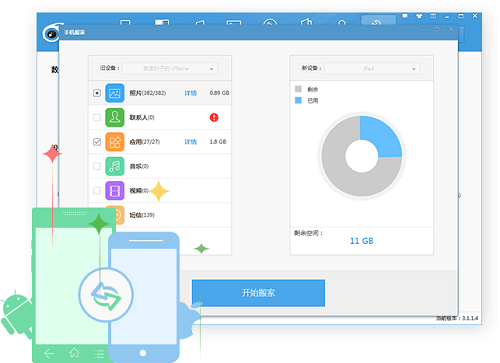Uncheck the apps (27/27) checkbox
This screenshot has height=363, width=500.
97,142
